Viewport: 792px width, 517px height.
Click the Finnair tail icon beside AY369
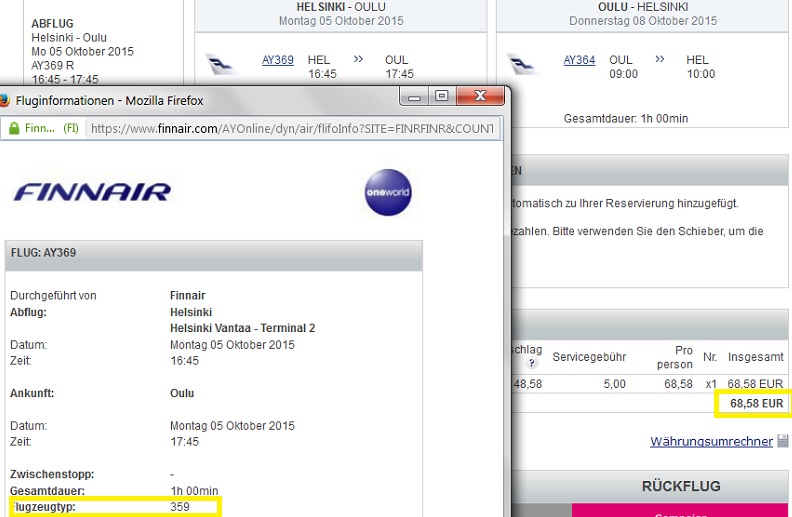(221, 64)
